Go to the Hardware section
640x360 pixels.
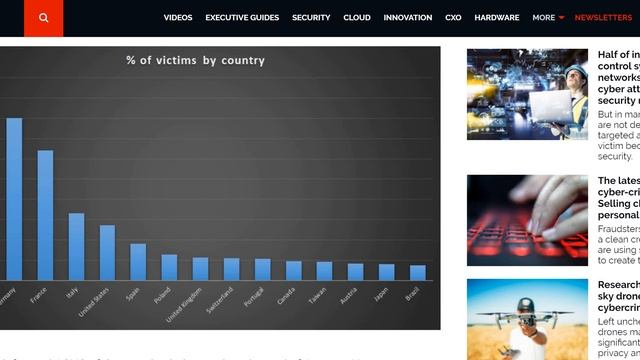click(497, 18)
